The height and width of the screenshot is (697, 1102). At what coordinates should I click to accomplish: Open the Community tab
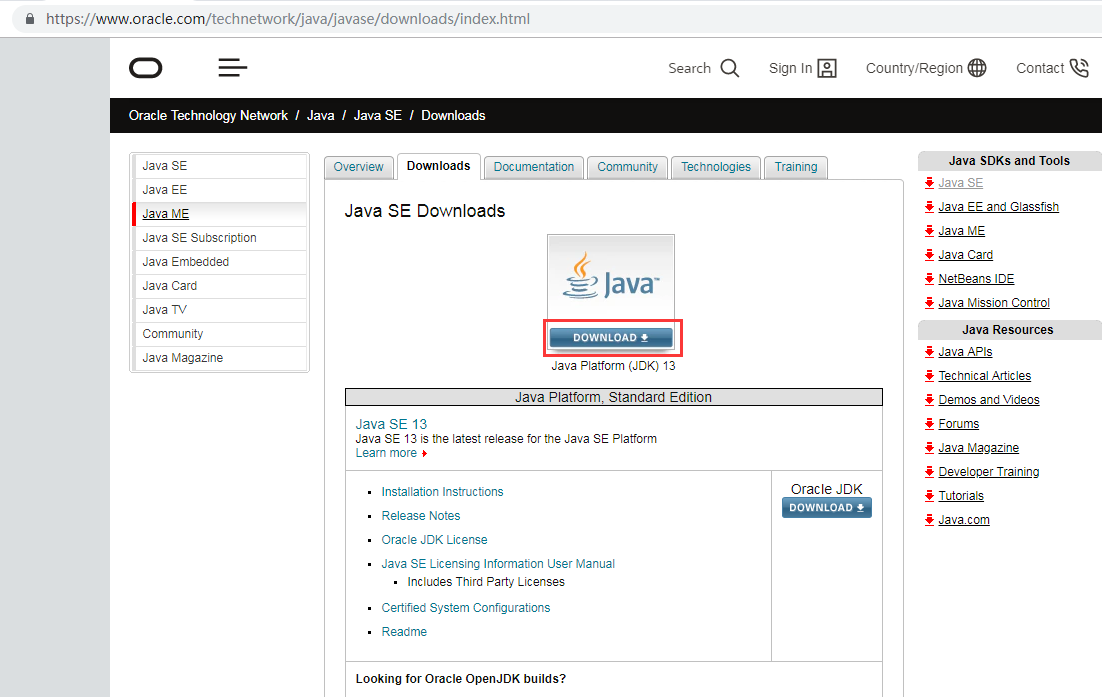pos(628,167)
